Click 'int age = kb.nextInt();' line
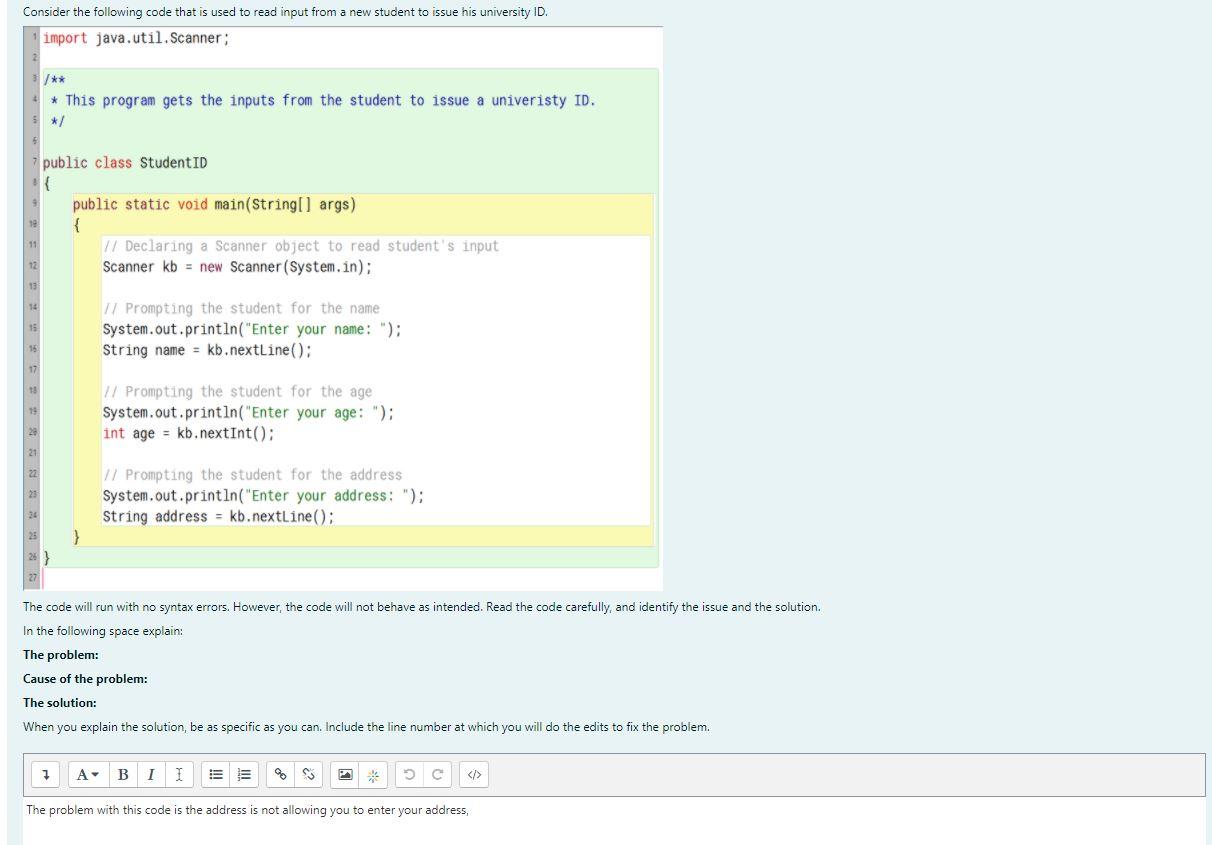The width and height of the screenshot is (1212, 845). (x=188, y=433)
